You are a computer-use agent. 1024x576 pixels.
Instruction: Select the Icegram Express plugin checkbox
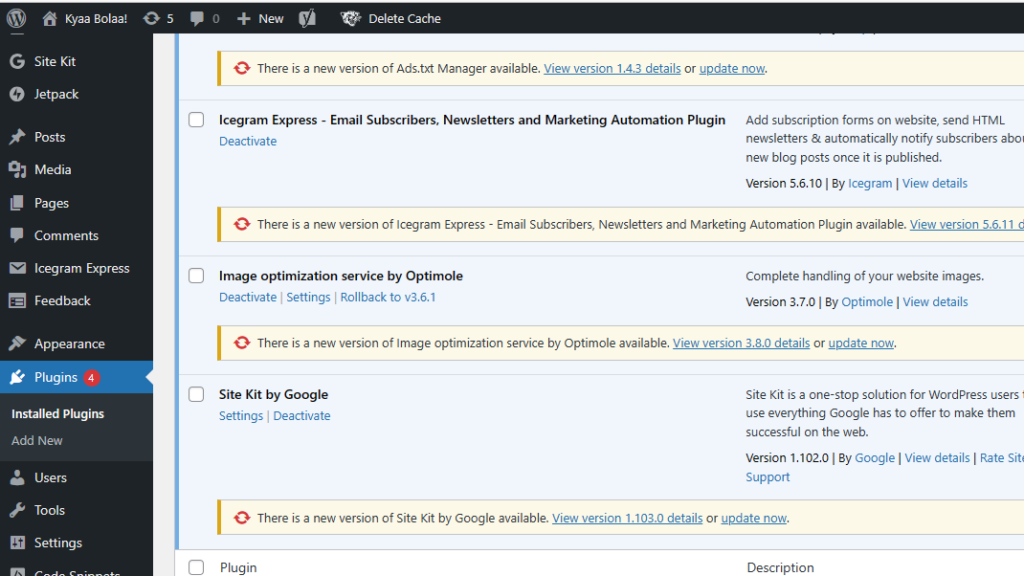(x=196, y=120)
